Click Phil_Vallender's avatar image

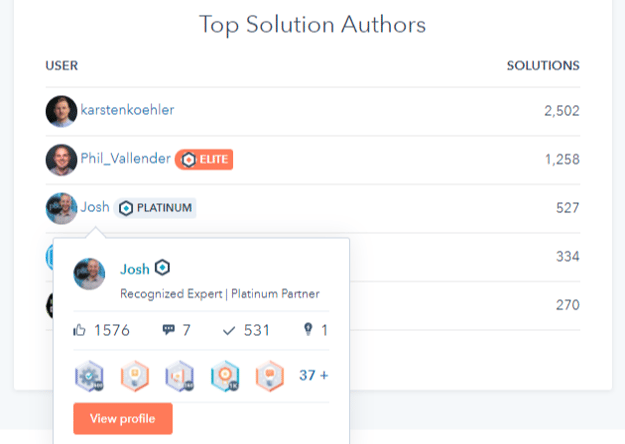coord(61,160)
